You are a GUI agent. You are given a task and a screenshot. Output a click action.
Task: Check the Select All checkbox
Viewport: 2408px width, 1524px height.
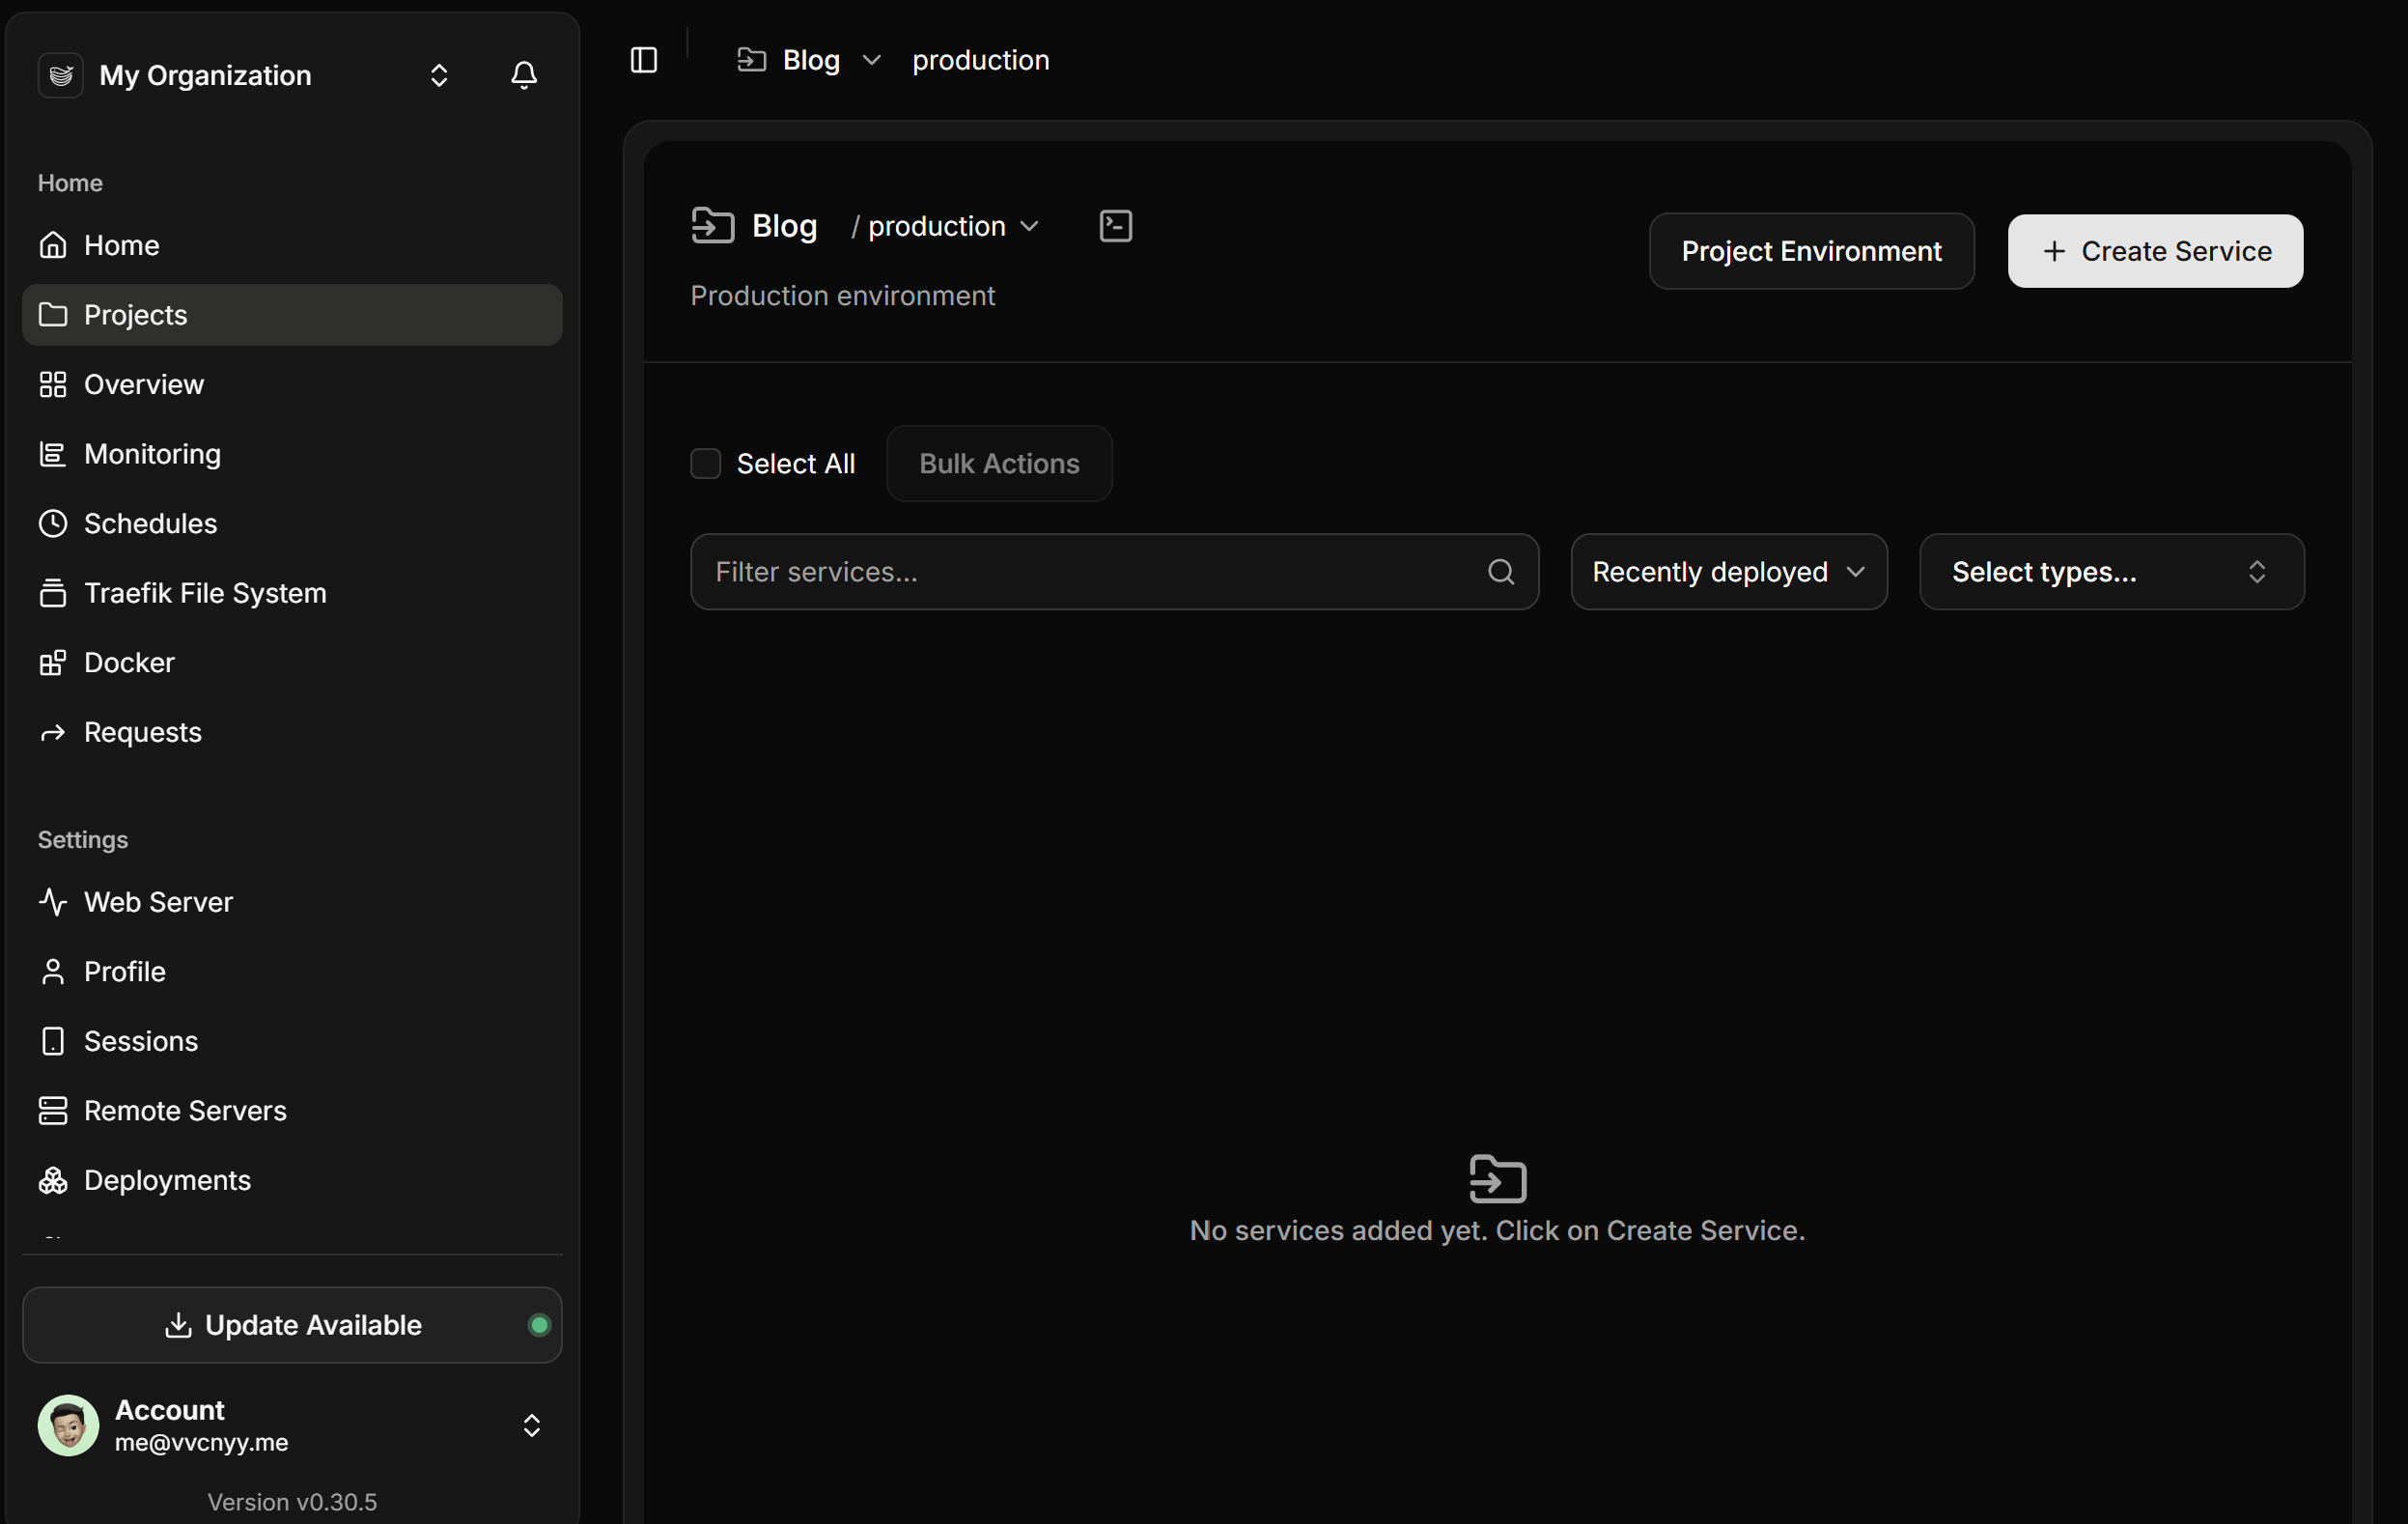coord(705,464)
